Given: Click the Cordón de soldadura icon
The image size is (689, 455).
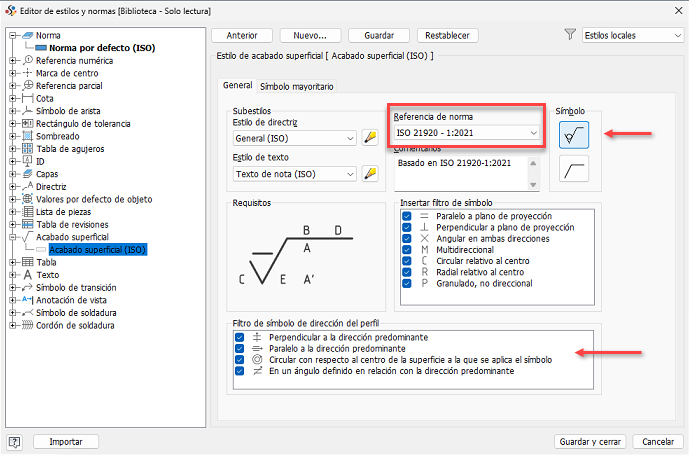Looking at the screenshot, I should 28,325.
